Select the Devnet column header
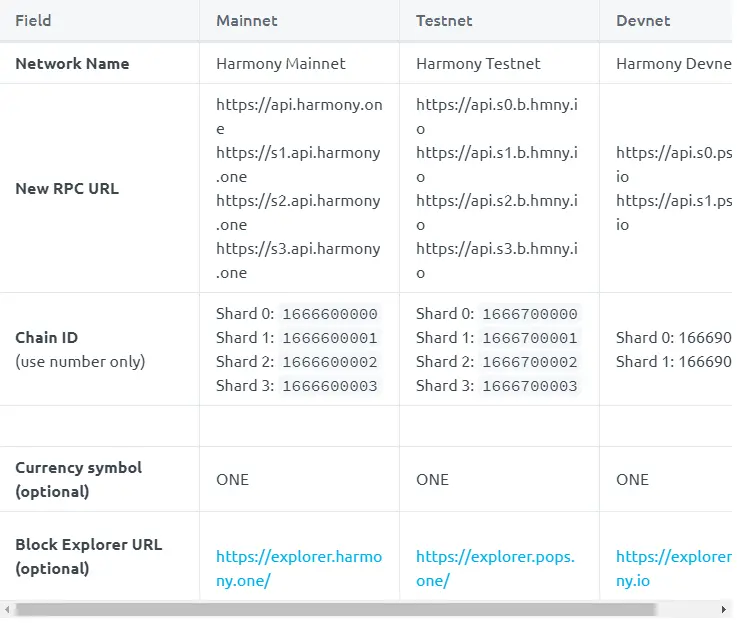Screen dimensions: 737x623 point(643,21)
